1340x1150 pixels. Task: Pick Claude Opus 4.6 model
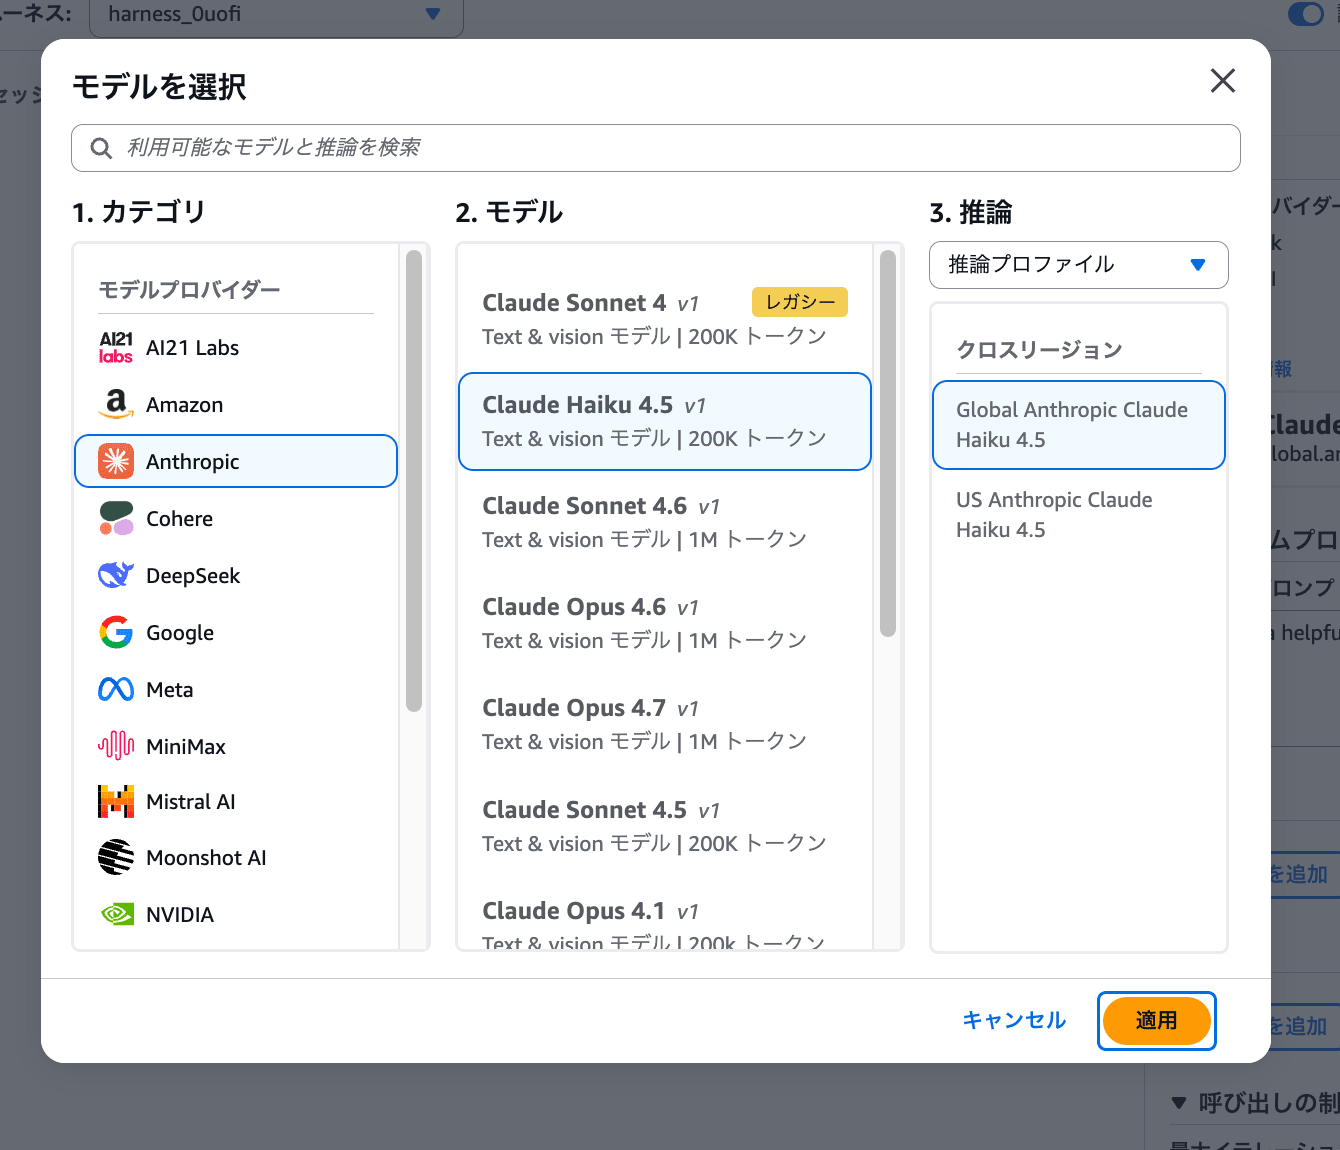click(665, 623)
